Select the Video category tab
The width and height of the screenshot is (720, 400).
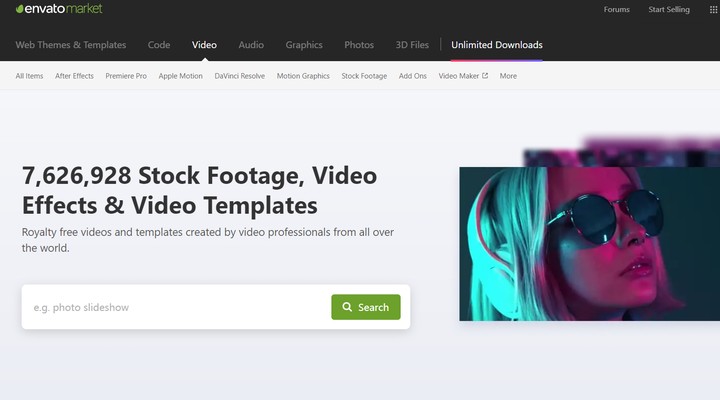[204, 45]
